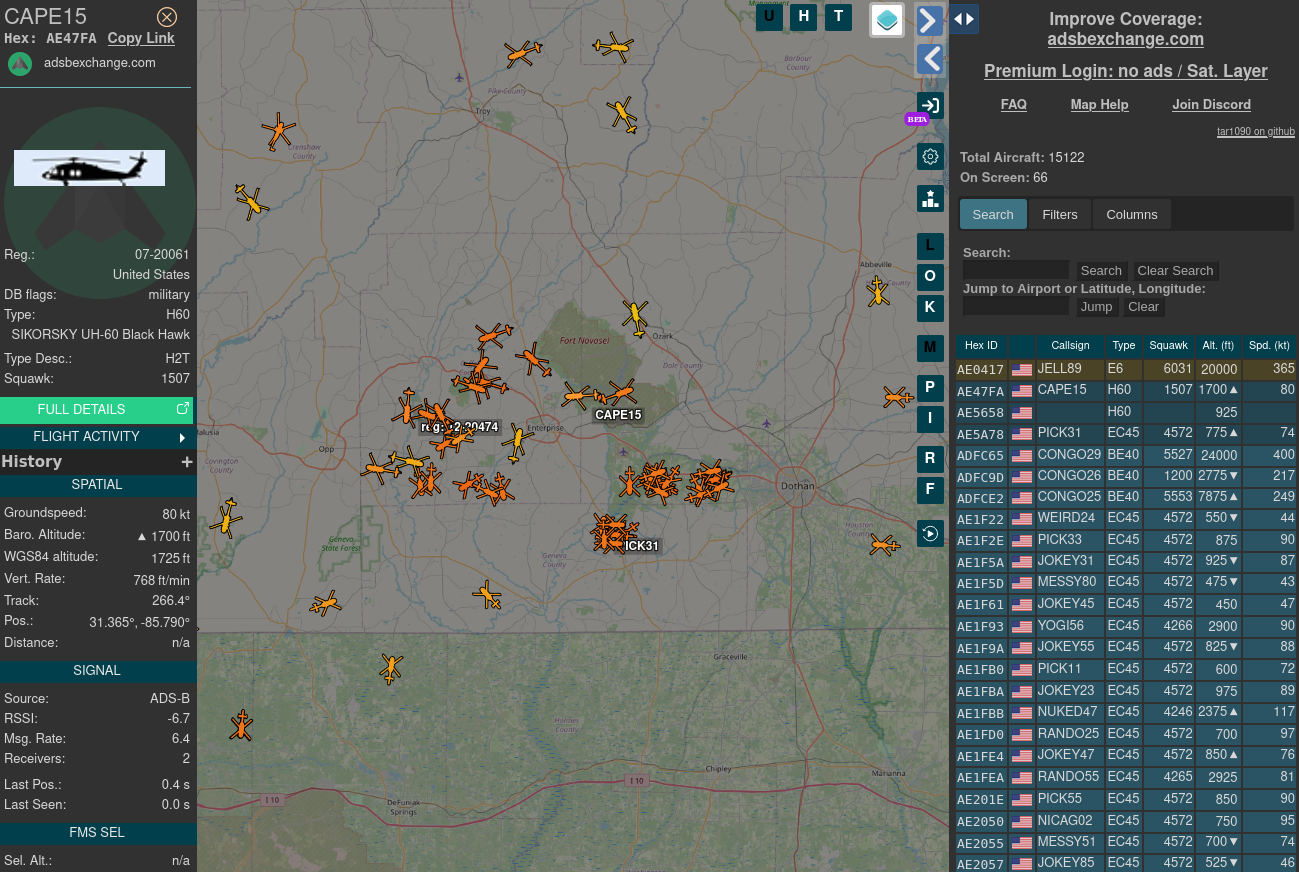Screen dimensions: 1299x872
Task: Open the adsbexchange.com coverage link
Action: 1125,39
